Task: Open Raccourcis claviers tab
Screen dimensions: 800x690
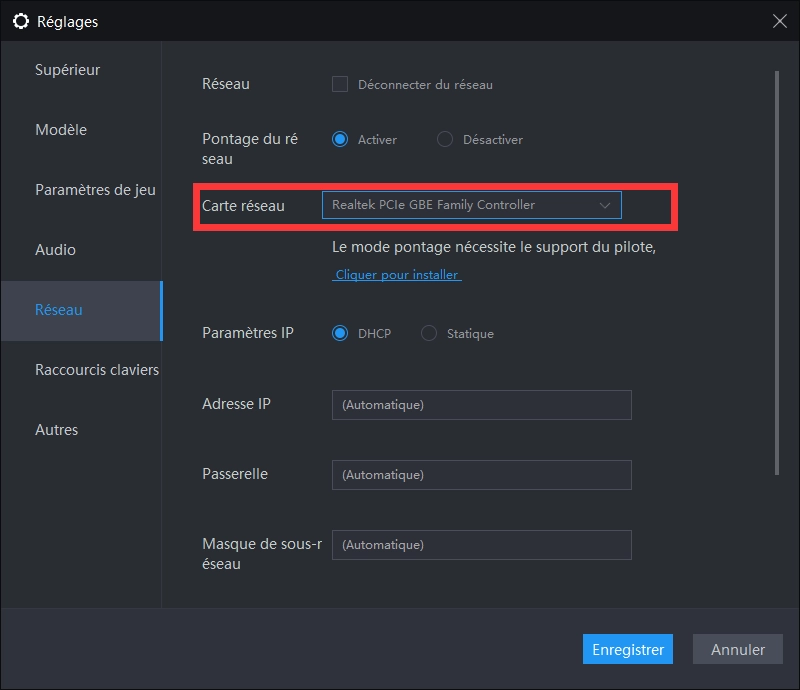Action: [x=97, y=370]
